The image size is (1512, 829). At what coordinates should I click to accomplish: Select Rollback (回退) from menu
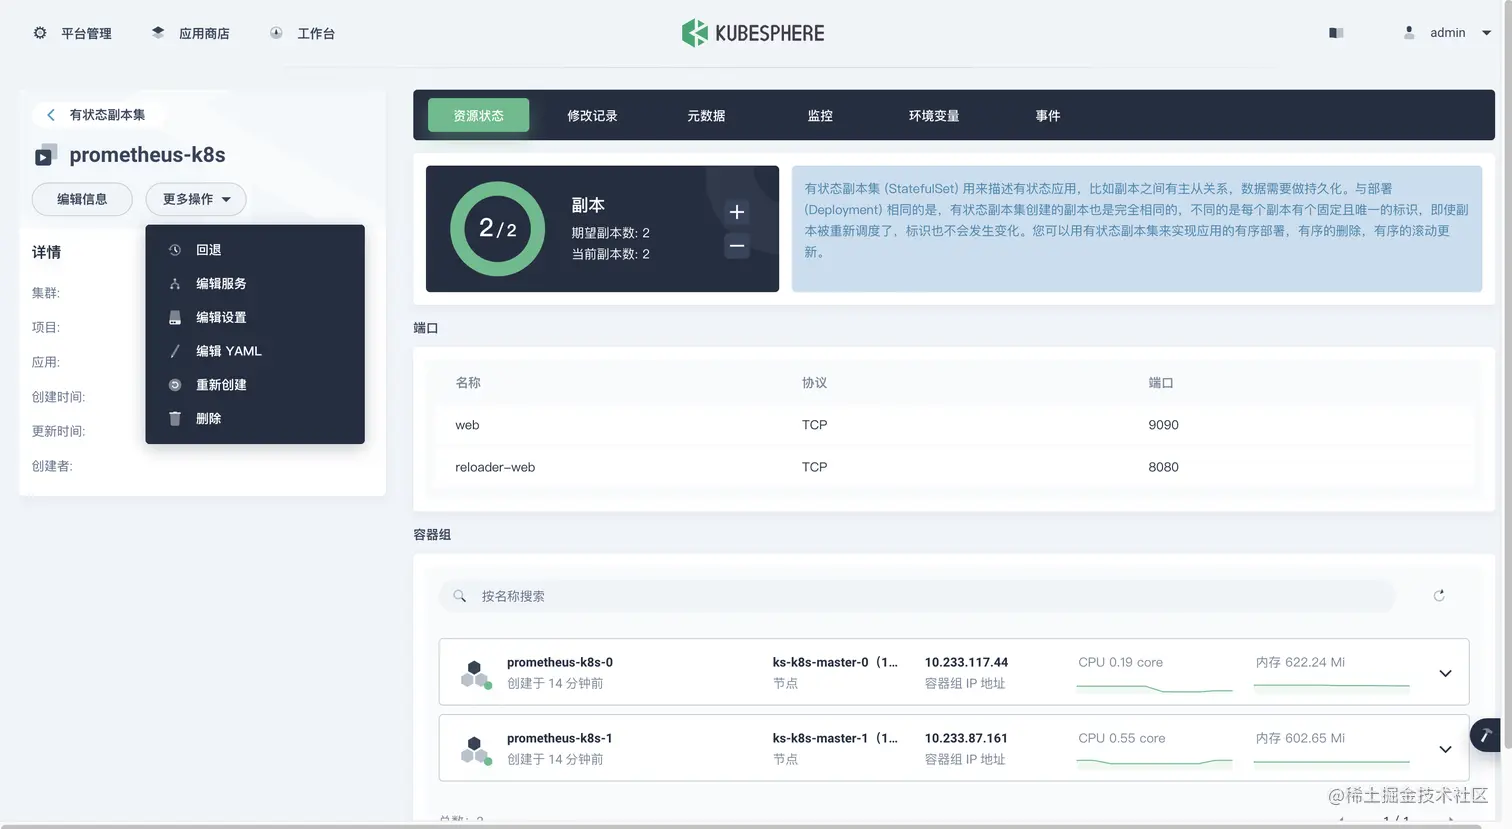tap(255, 250)
